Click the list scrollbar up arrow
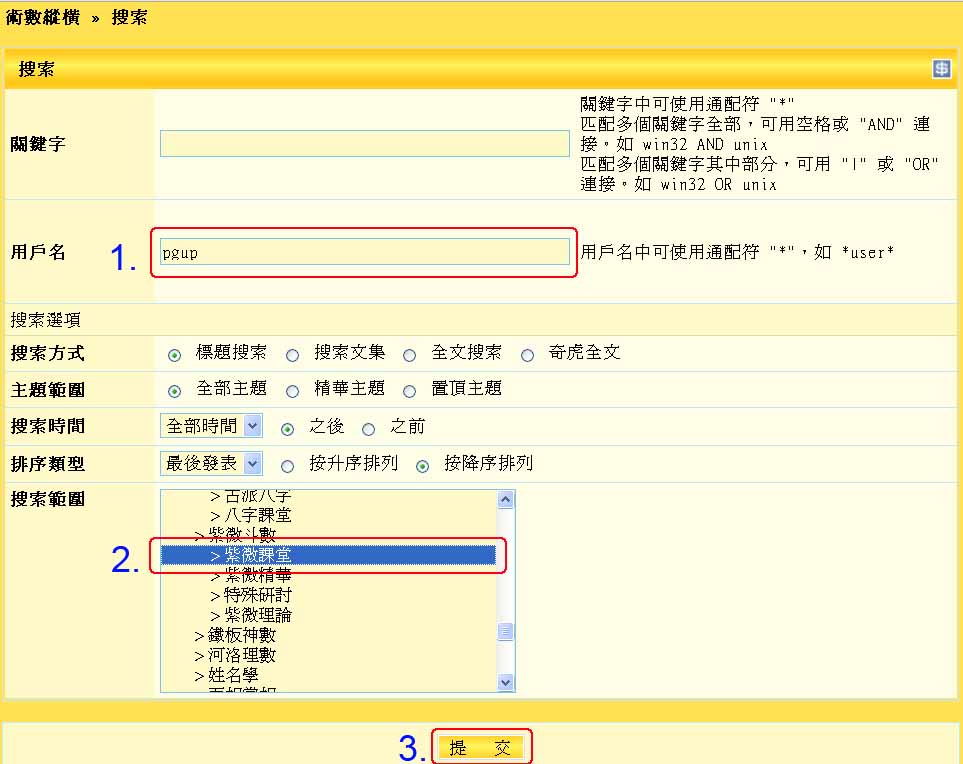 506,500
